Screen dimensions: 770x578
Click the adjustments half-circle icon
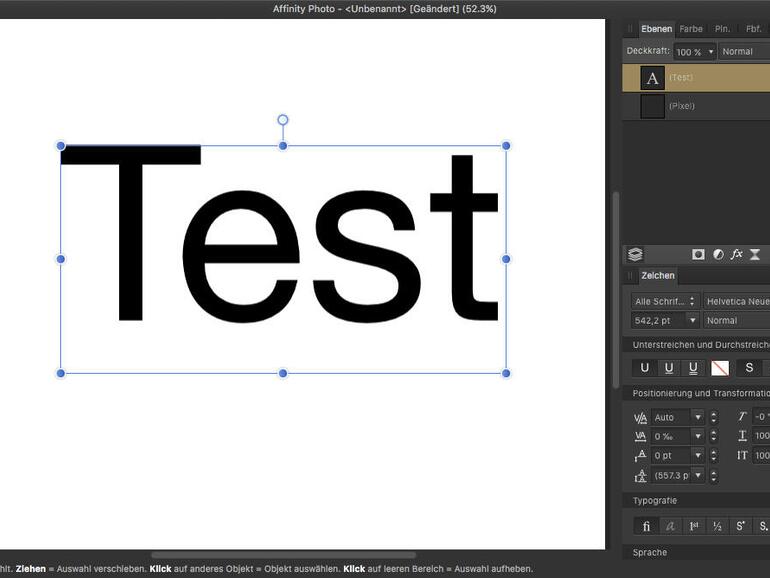pyautogui.click(x=718, y=255)
